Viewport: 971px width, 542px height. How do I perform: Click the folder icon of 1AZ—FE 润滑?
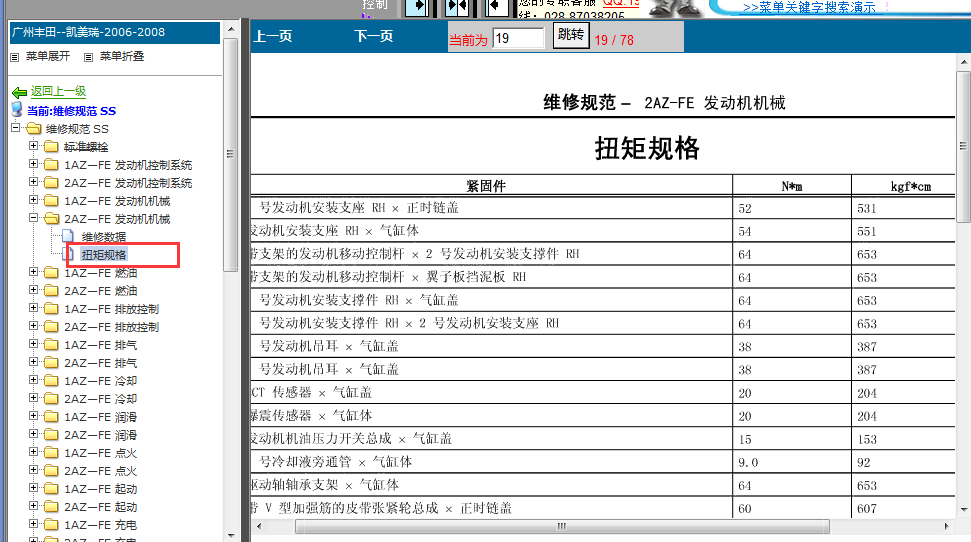point(51,416)
